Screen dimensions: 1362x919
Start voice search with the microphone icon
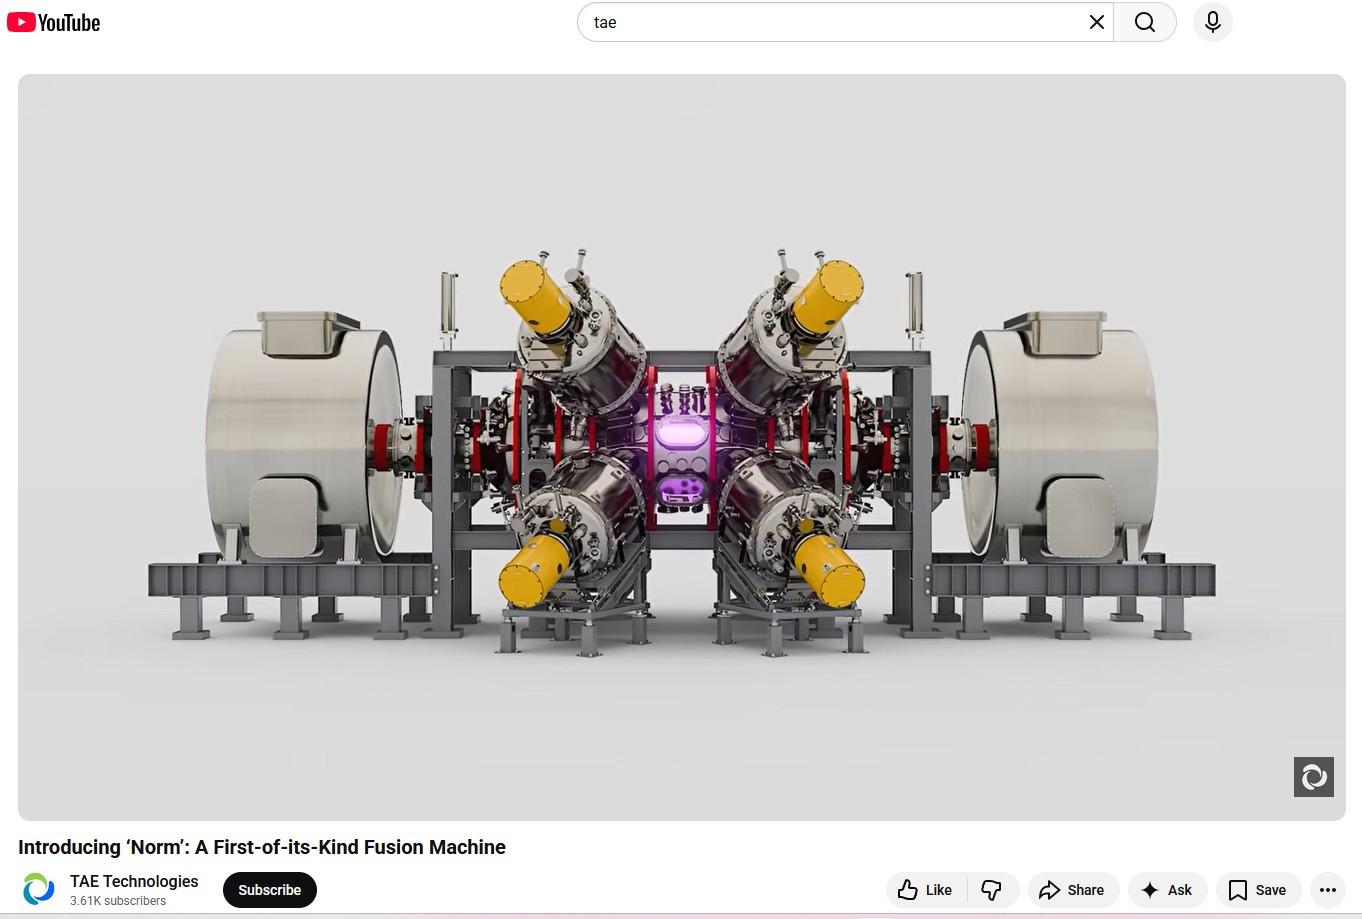tap(1212, 22)
